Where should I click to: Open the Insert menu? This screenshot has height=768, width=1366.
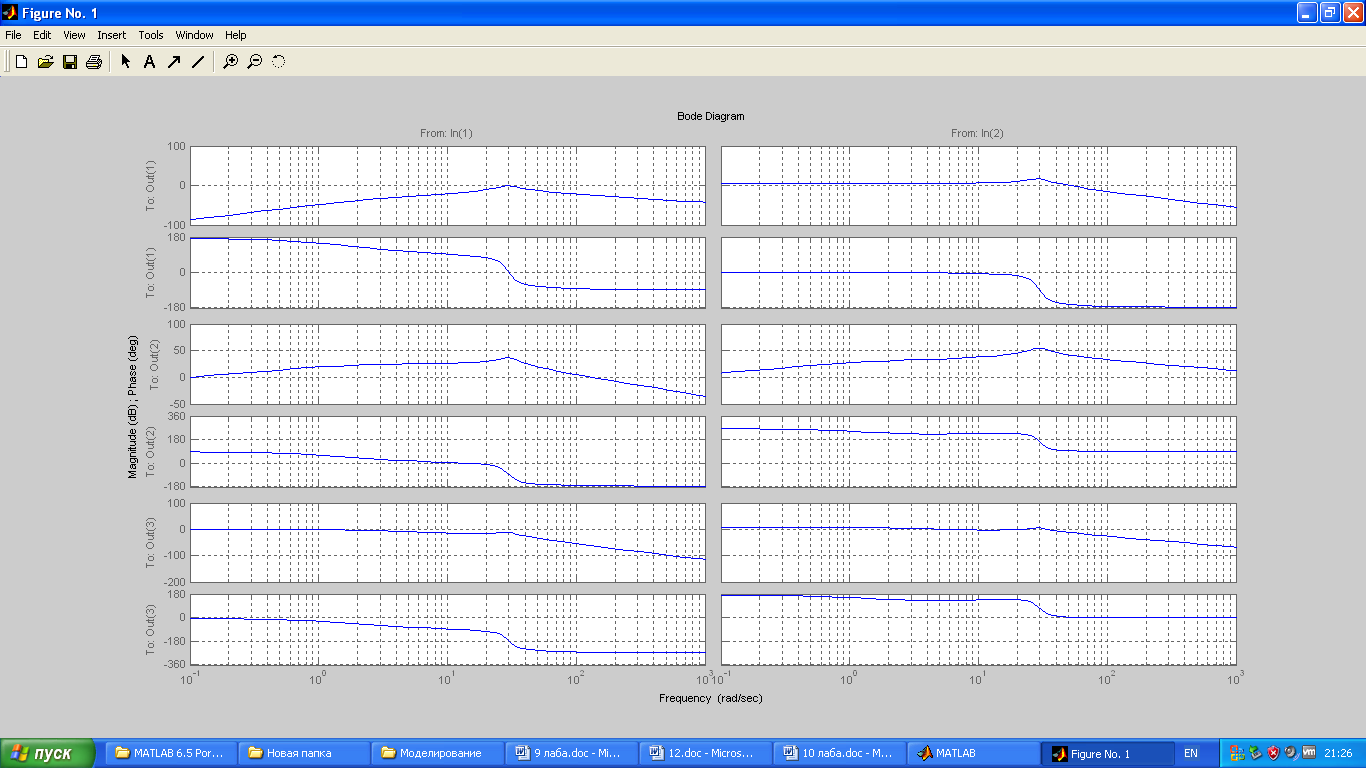(x=112, y=35)
